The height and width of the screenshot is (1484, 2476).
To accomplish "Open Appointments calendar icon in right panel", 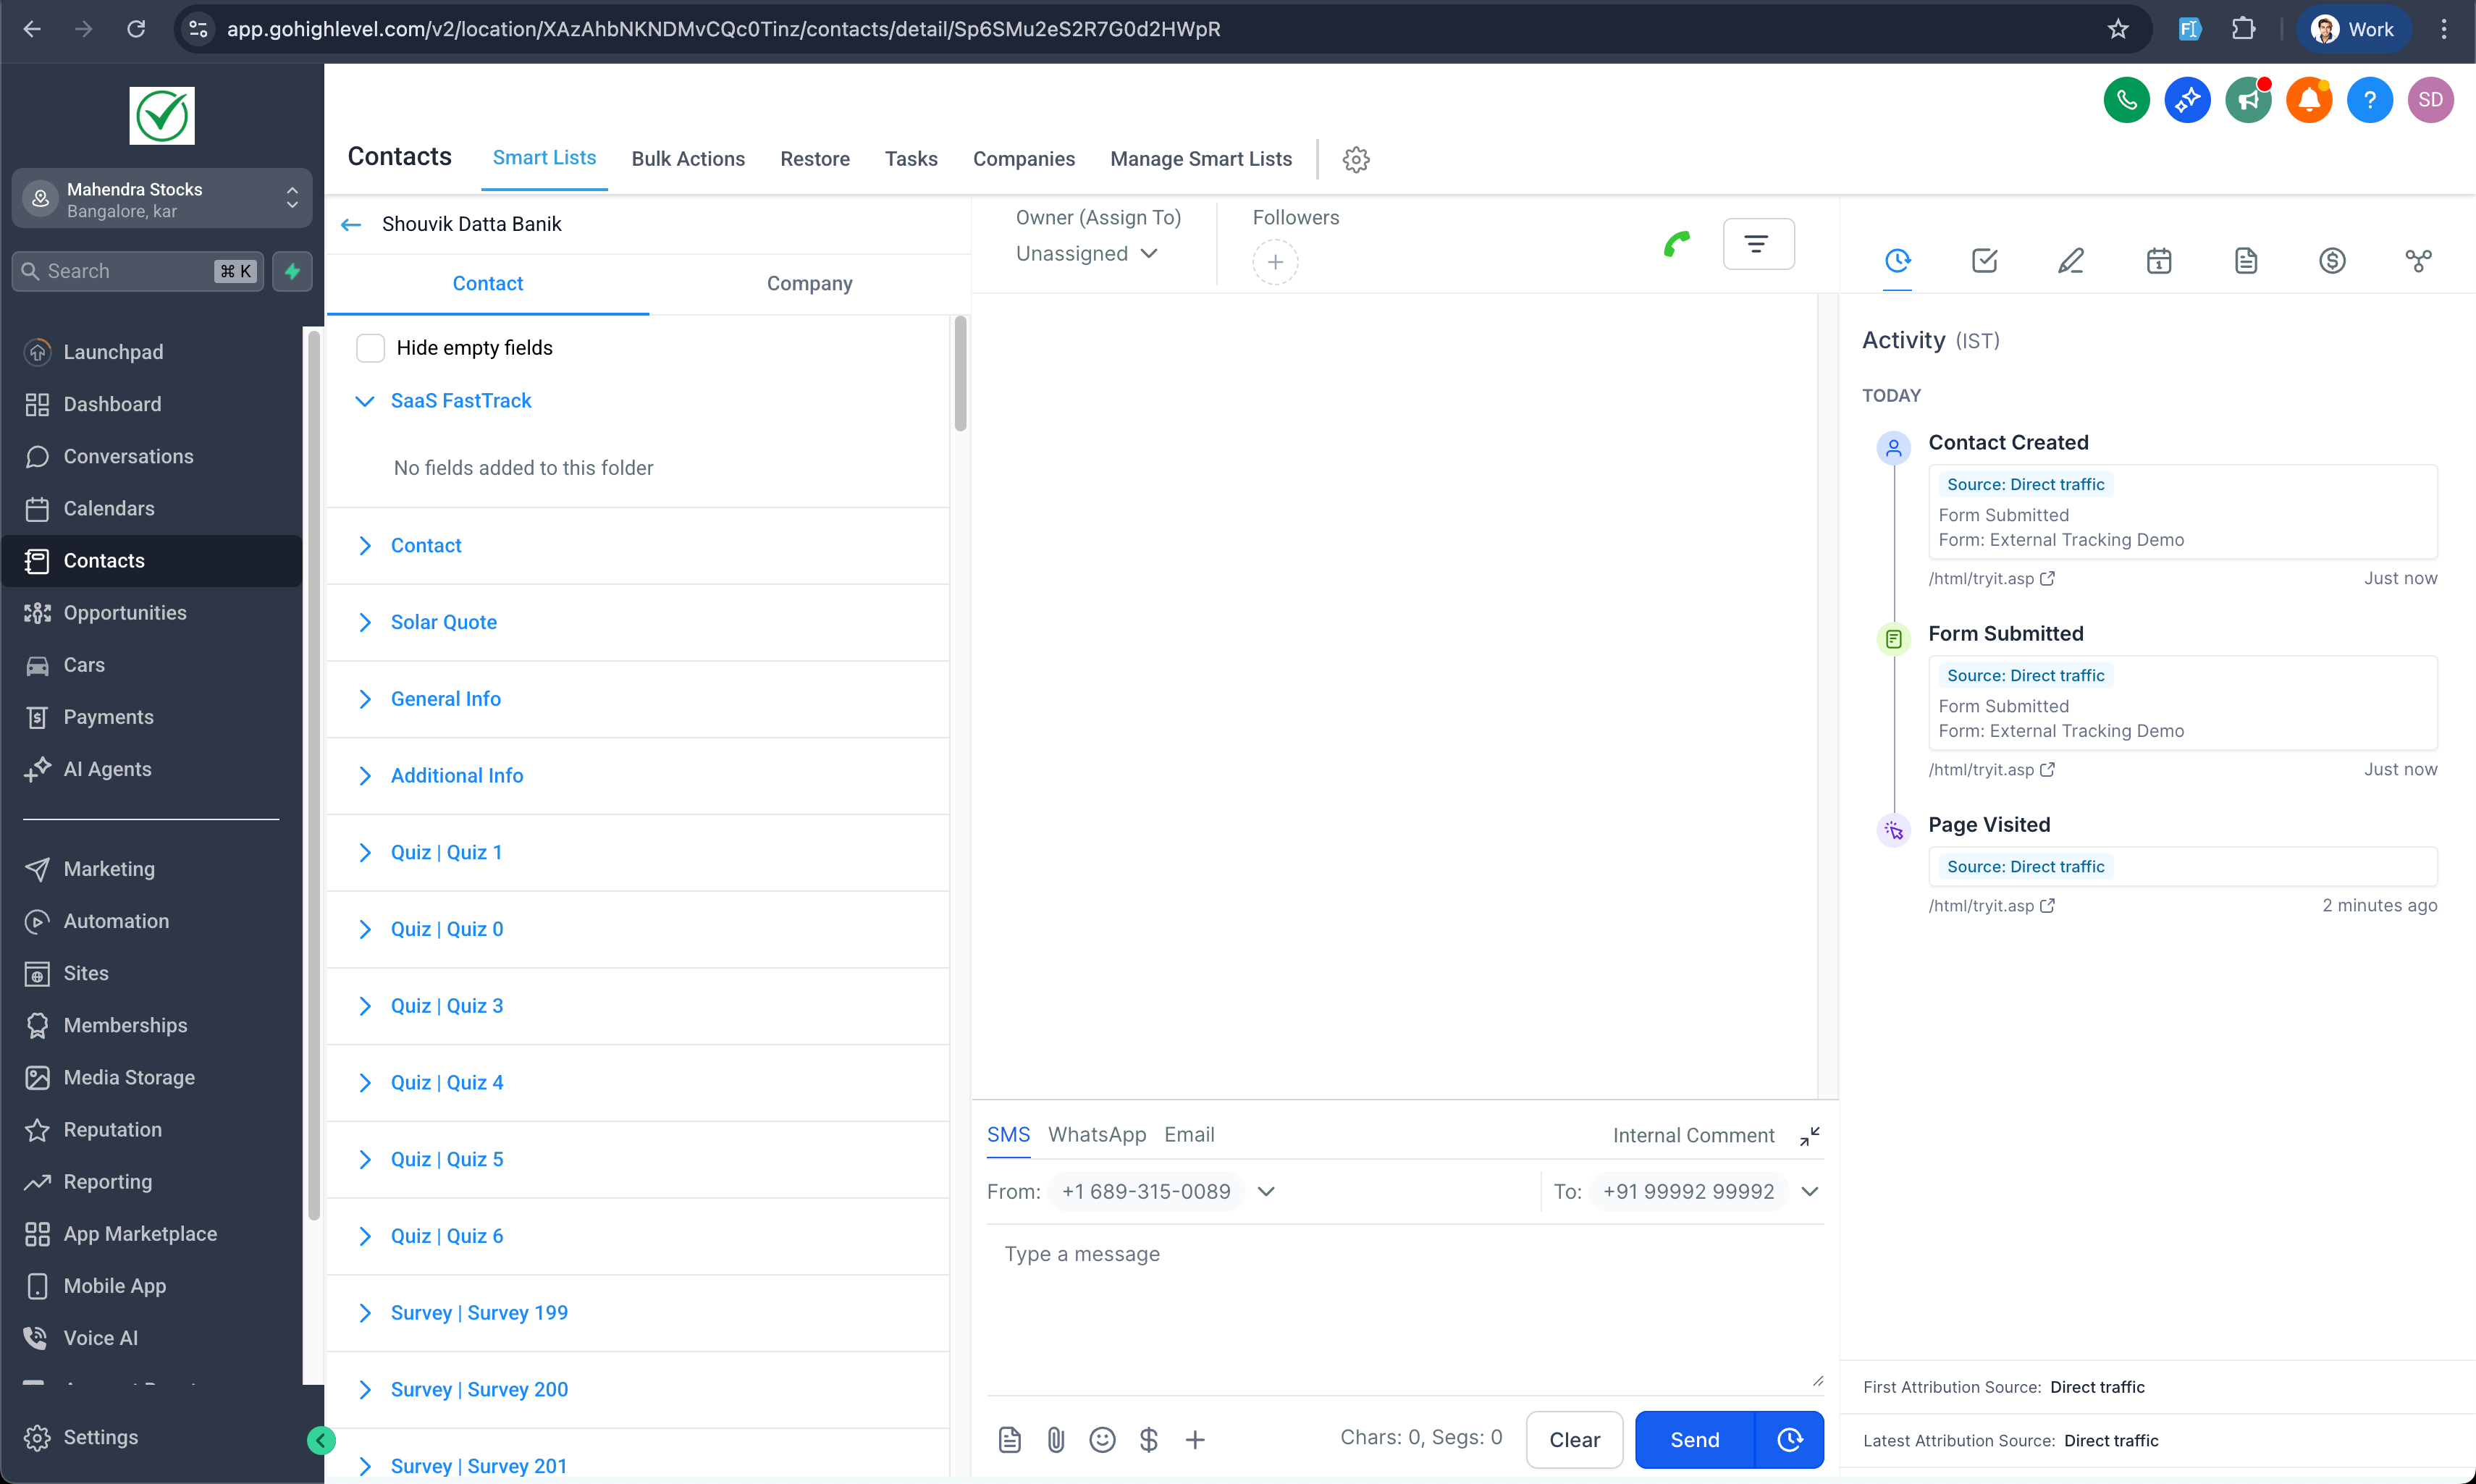I will [x=2158, y=261].
